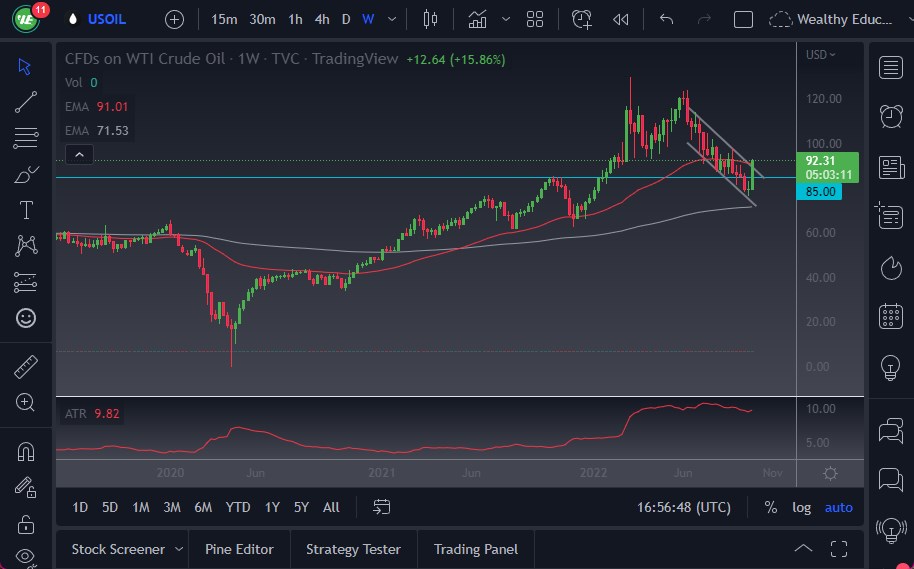The width and height of the screenshot is (914, 569).
Task: Switch to the Strategy Tester tab
Action: [x=353, y=549]
